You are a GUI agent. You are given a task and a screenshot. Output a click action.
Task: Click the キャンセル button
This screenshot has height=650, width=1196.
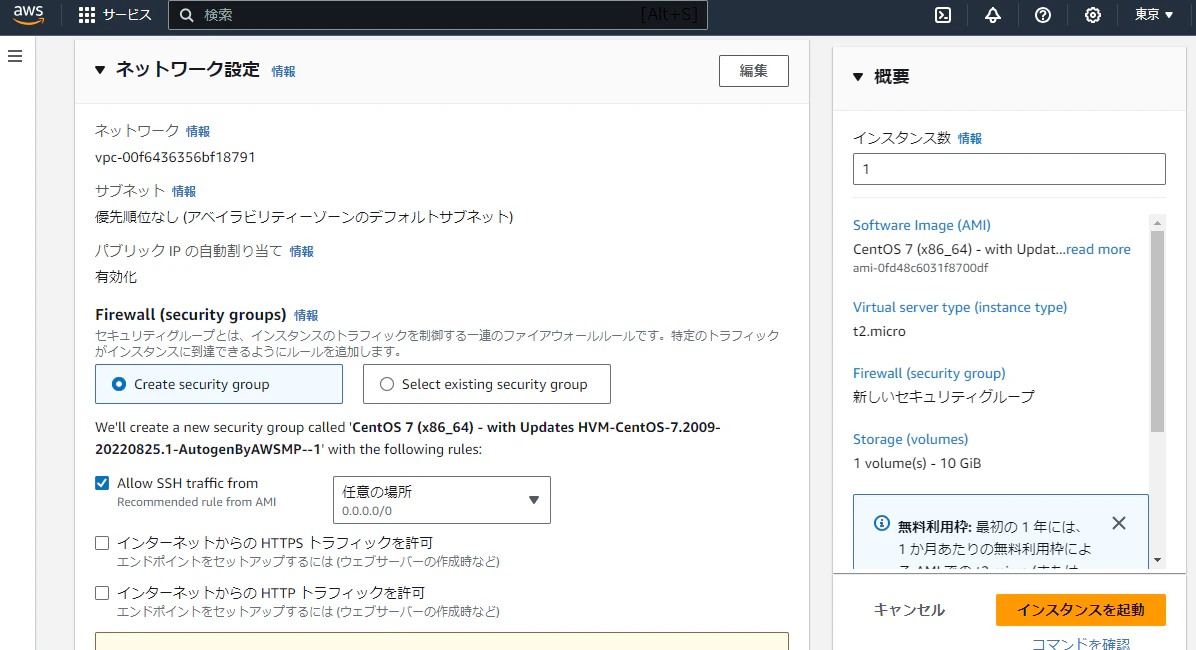909,610
